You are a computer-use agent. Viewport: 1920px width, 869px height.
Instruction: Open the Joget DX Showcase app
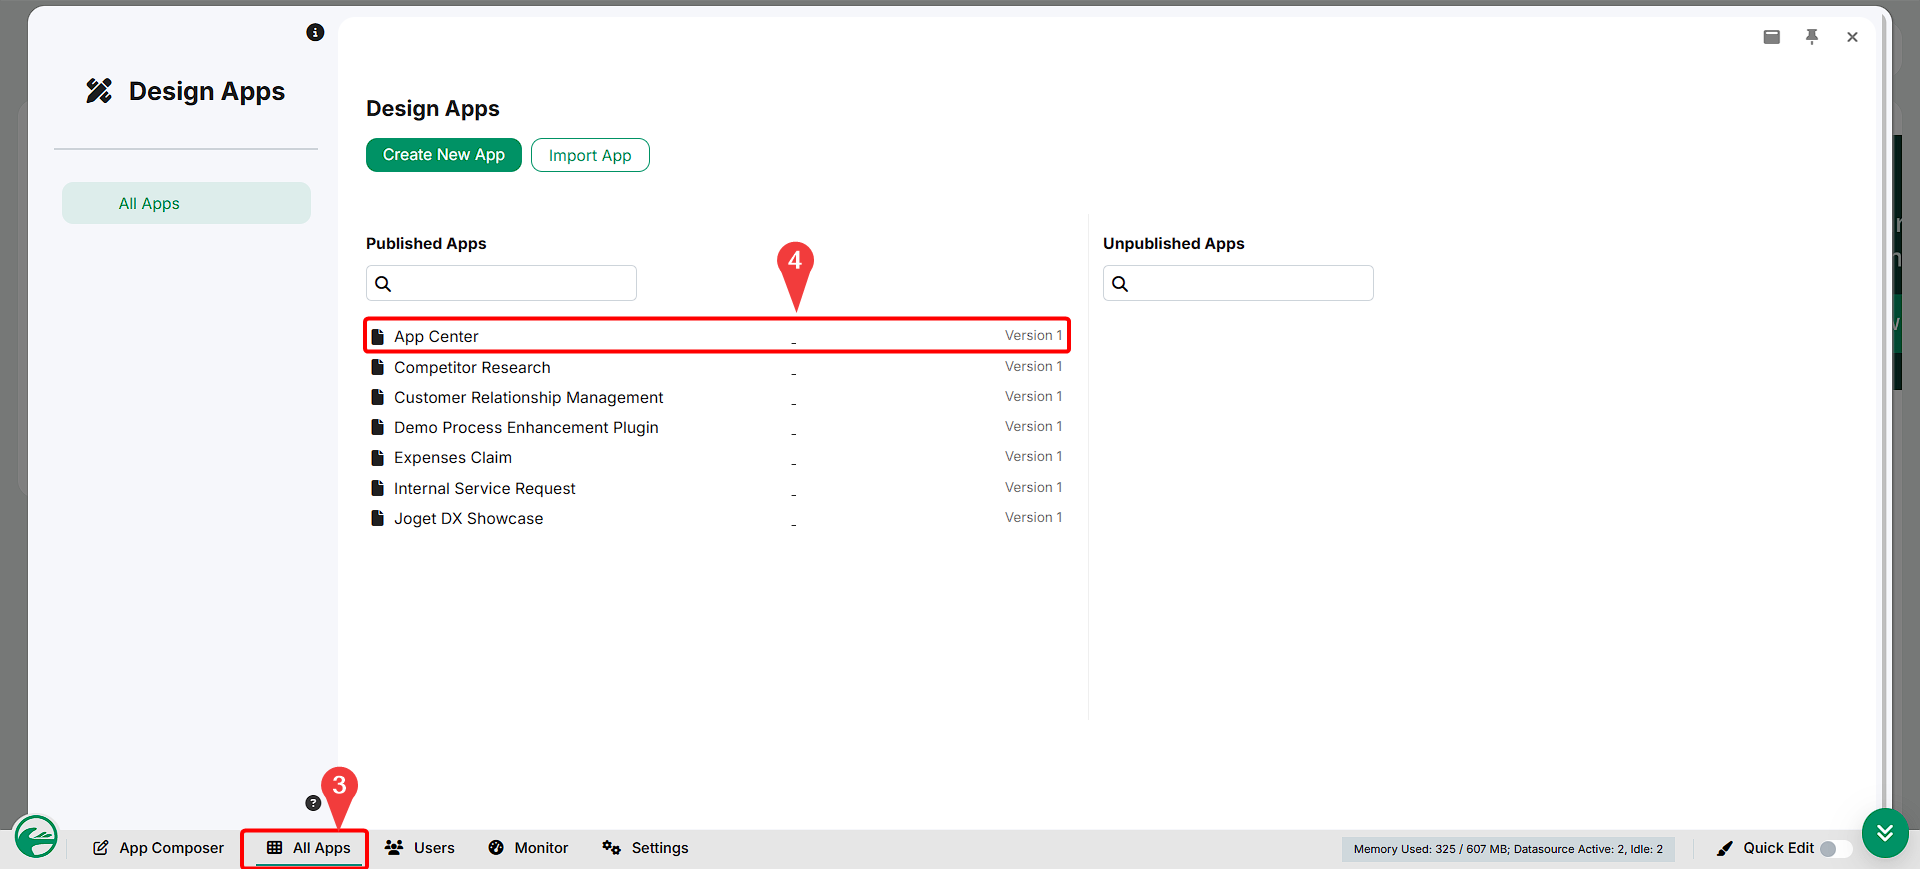click(469, 518)
